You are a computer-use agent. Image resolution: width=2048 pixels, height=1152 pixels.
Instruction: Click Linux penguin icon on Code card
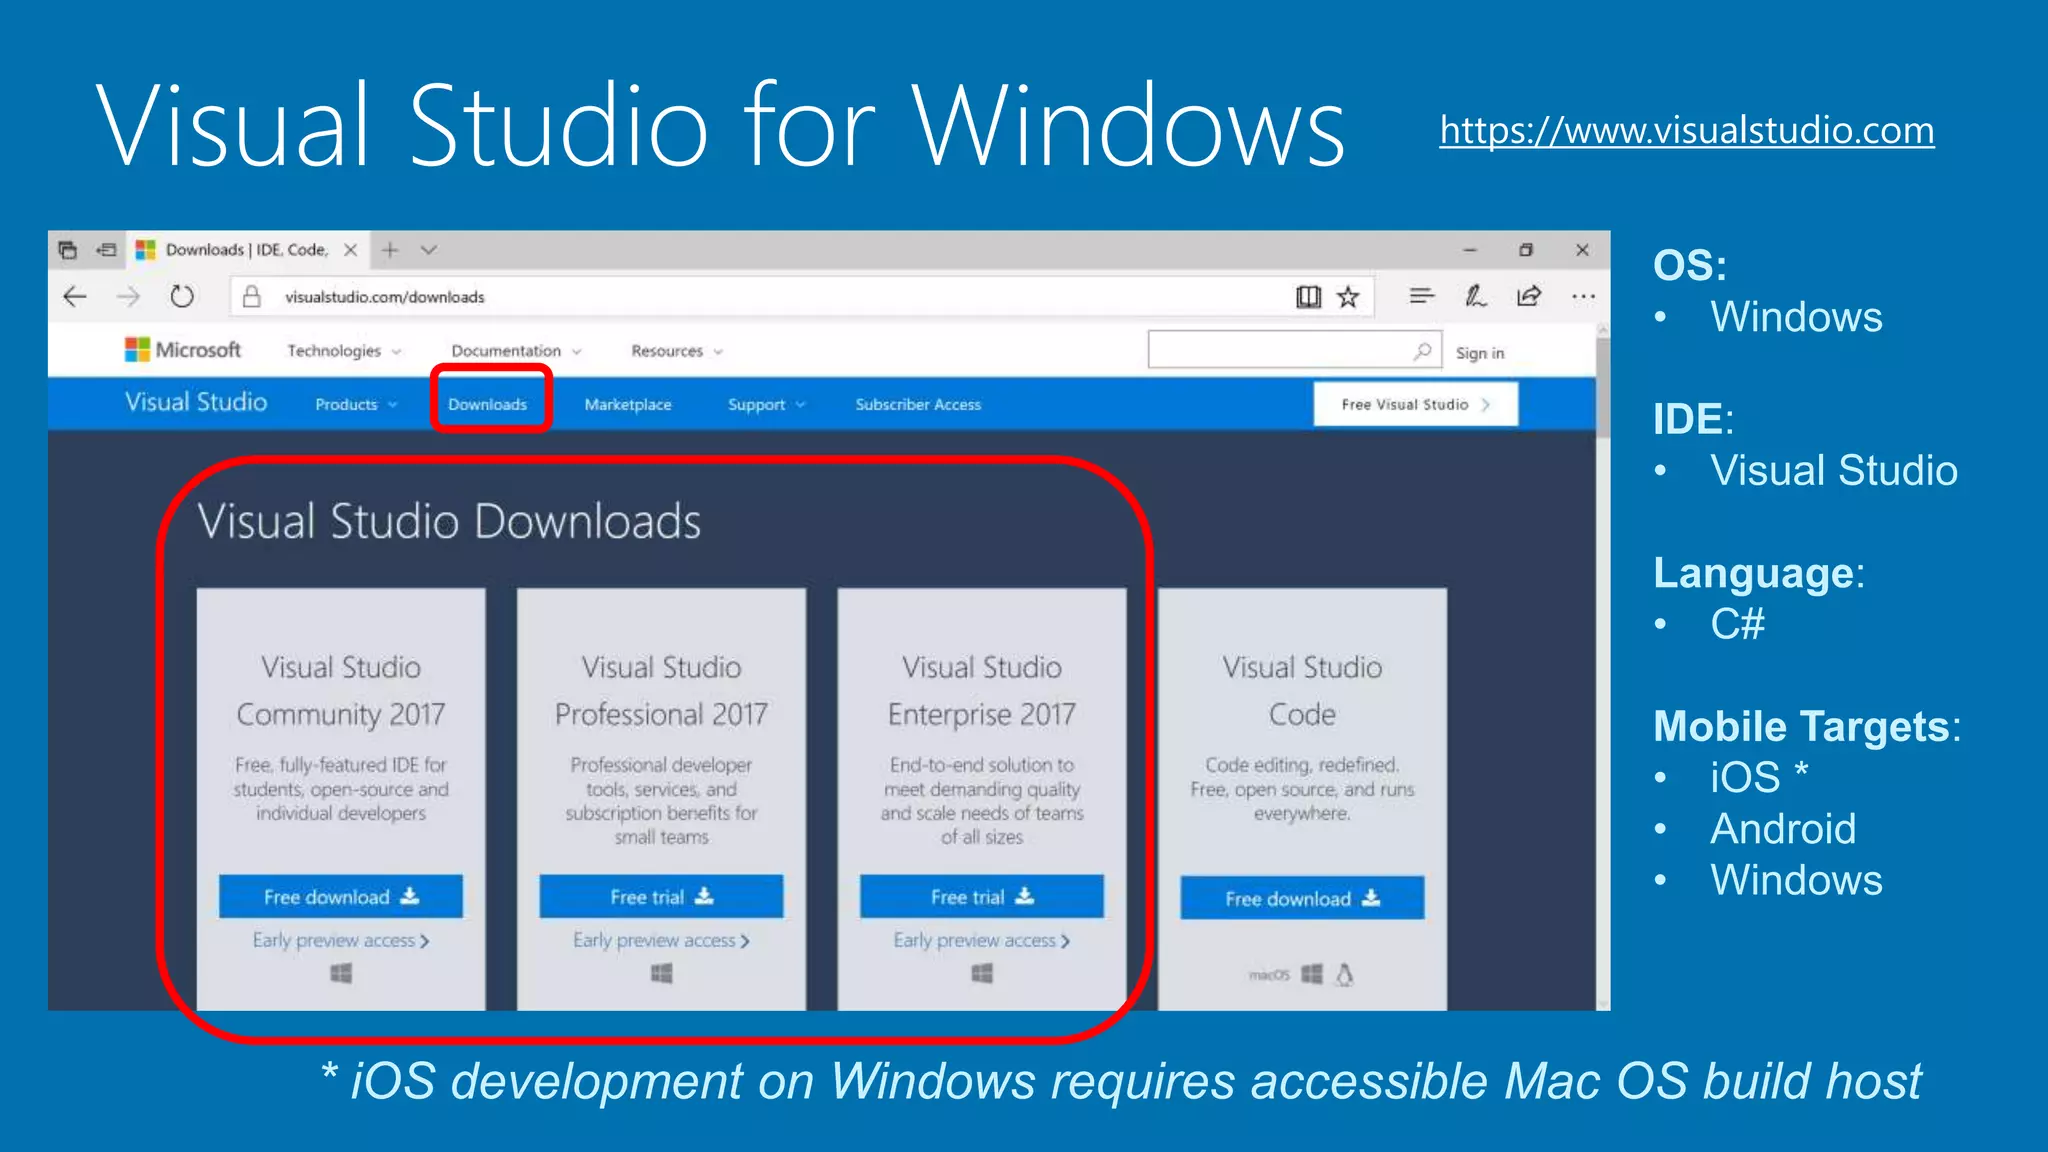pyautogui.click(x=1345, y=974)
